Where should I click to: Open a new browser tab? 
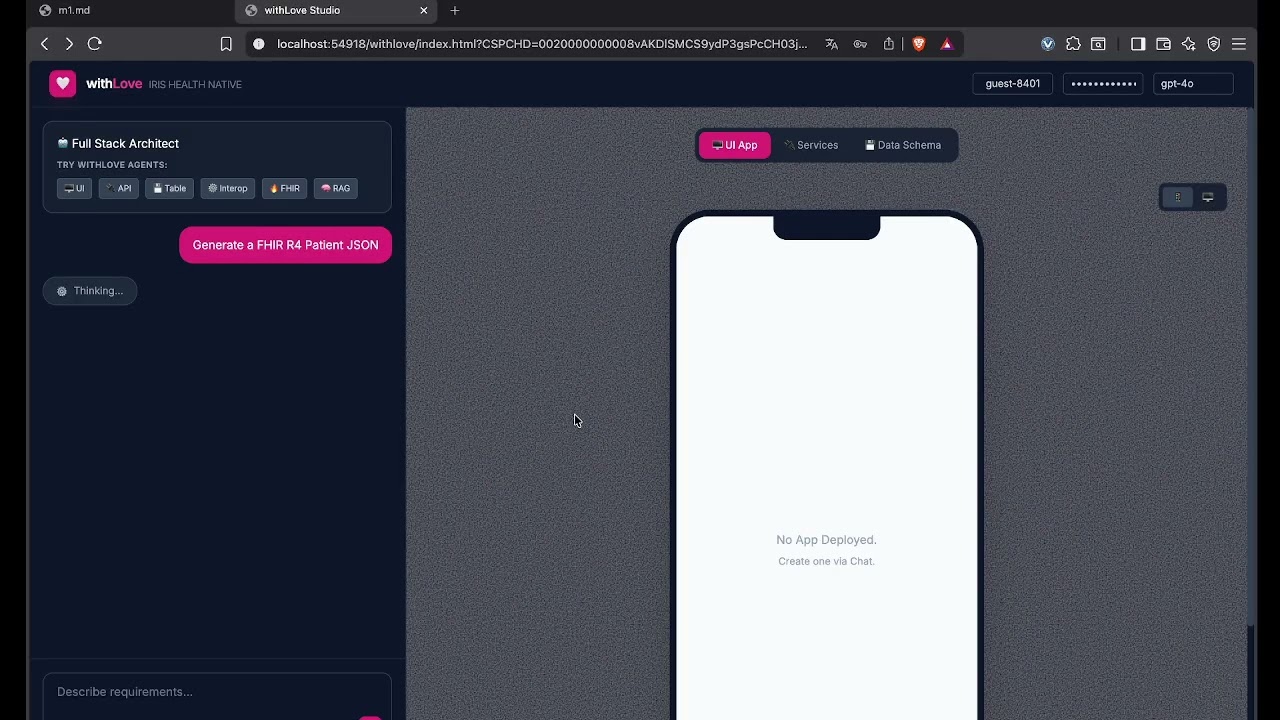coord(455,10)
